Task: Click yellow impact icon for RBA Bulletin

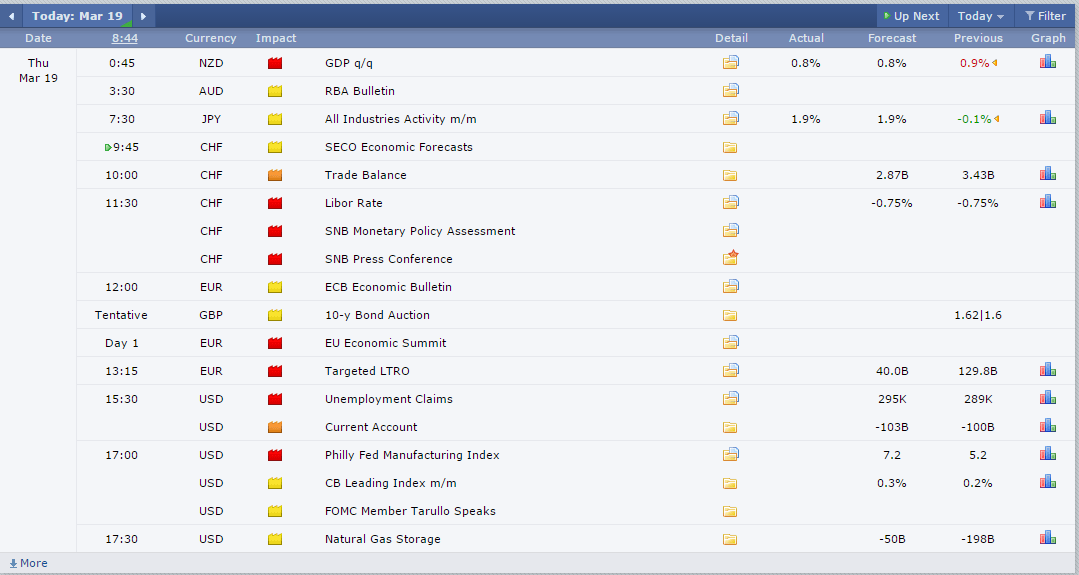Action: [x=275, y=91]
